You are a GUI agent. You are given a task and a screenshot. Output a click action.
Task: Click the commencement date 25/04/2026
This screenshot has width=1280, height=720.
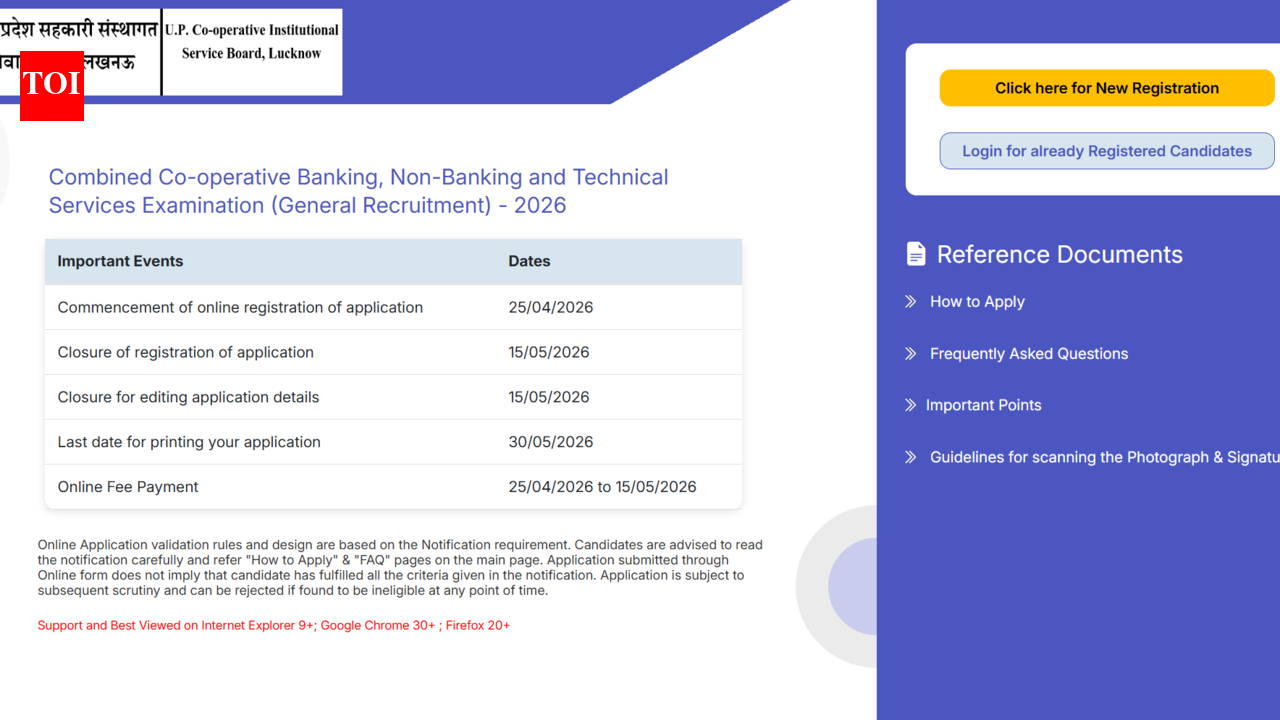point(551,307)
